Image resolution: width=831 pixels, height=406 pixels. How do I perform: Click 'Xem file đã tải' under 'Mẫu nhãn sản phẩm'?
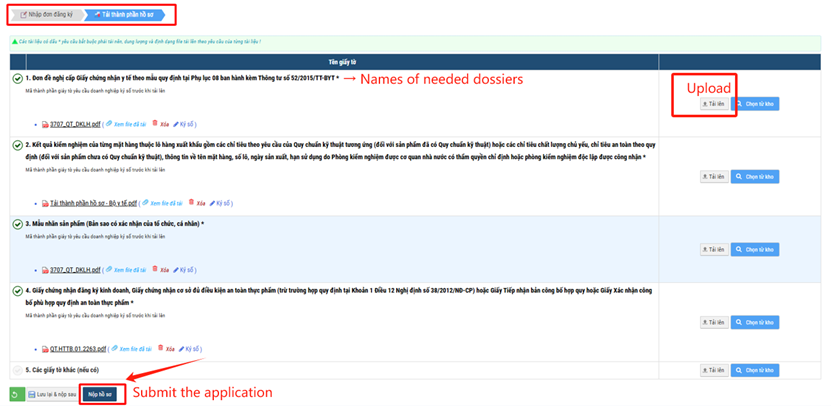point(126,270)
